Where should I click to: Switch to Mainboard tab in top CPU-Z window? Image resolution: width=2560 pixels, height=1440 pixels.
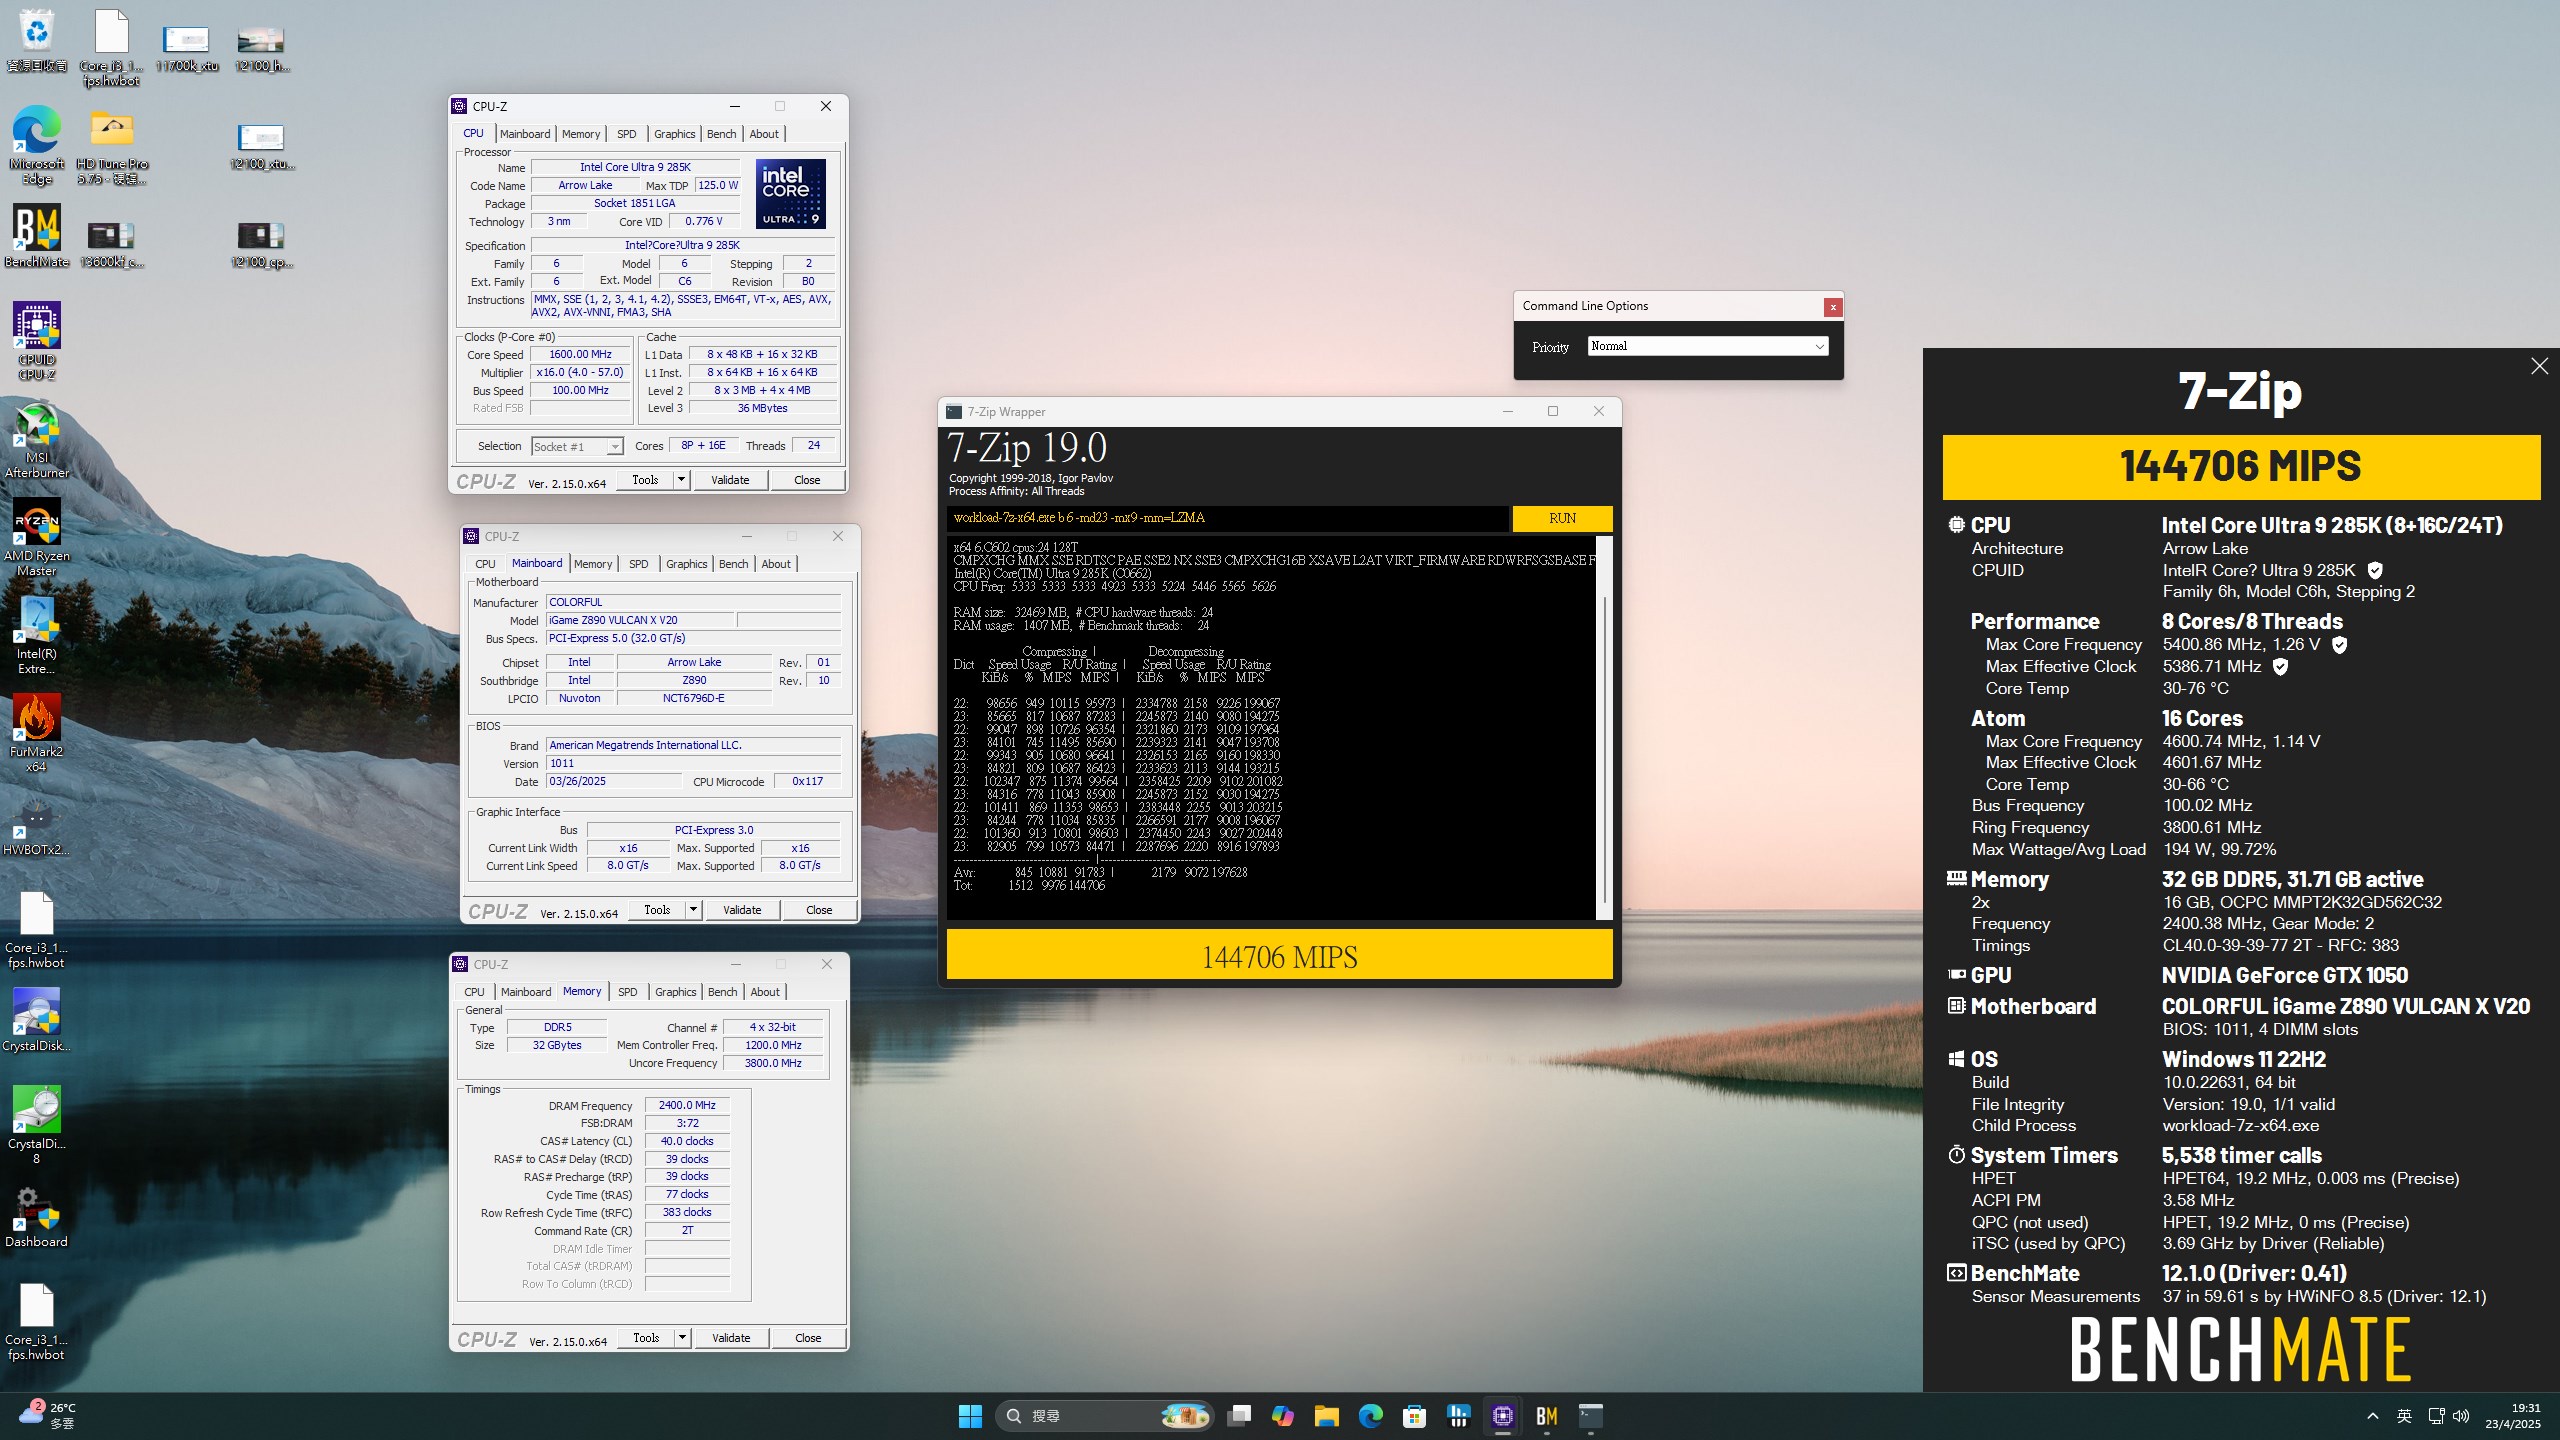point(525,134)
